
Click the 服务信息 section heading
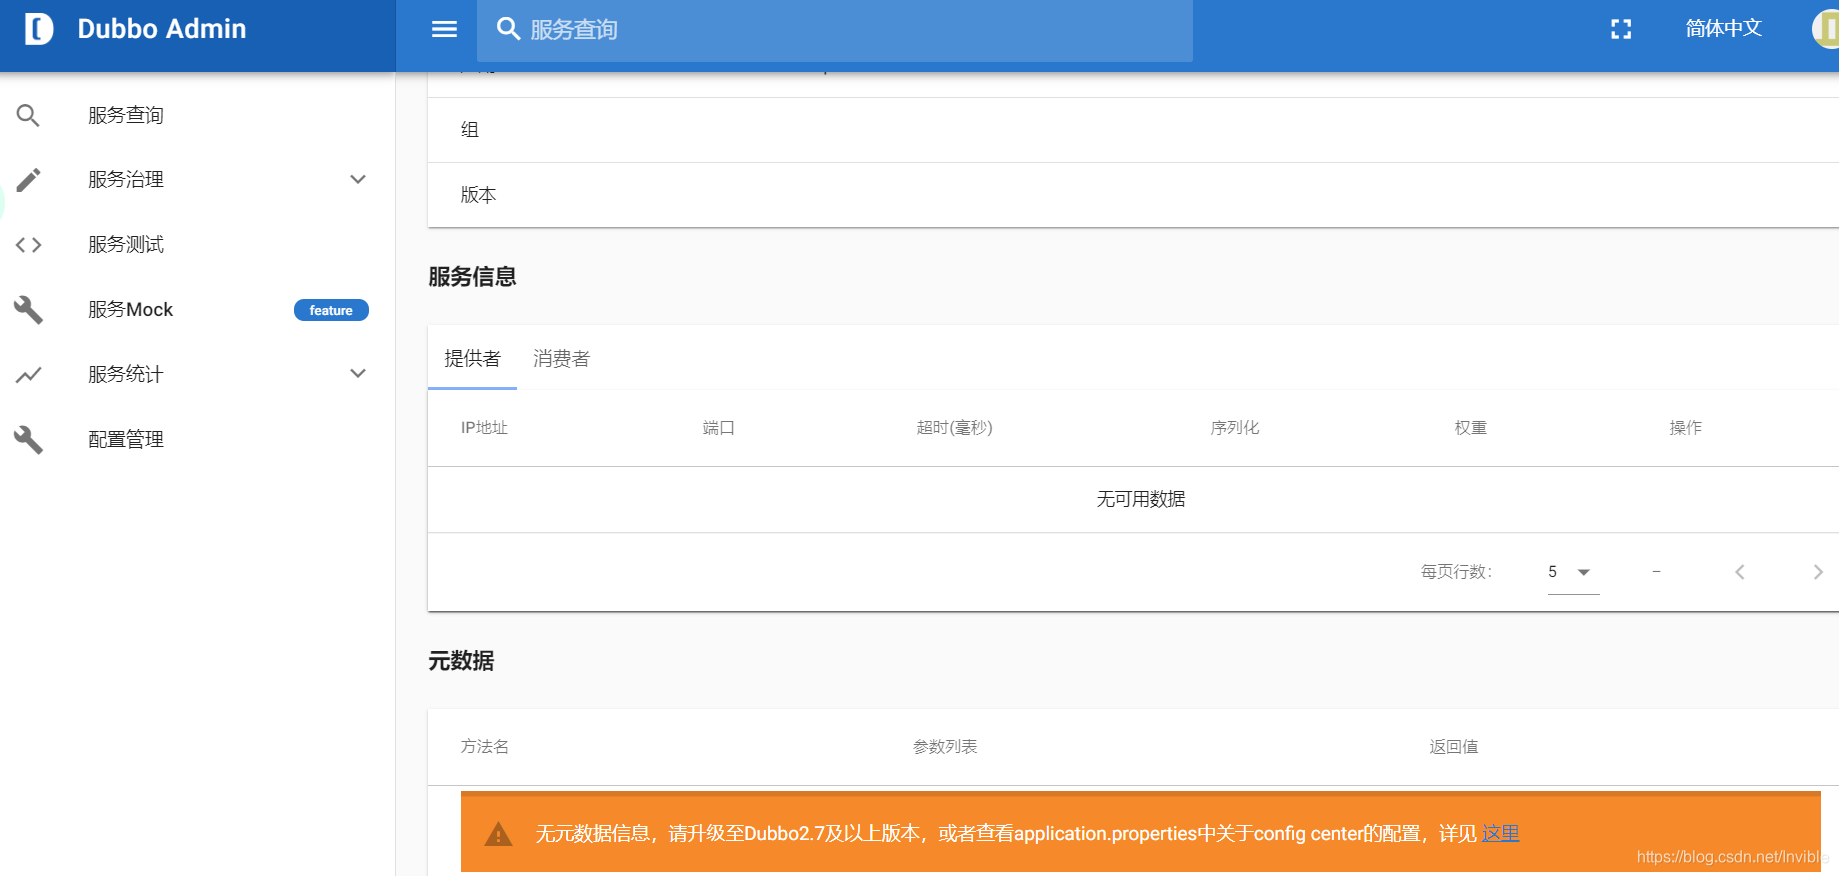pyautogui.click(x=472, y=277)
